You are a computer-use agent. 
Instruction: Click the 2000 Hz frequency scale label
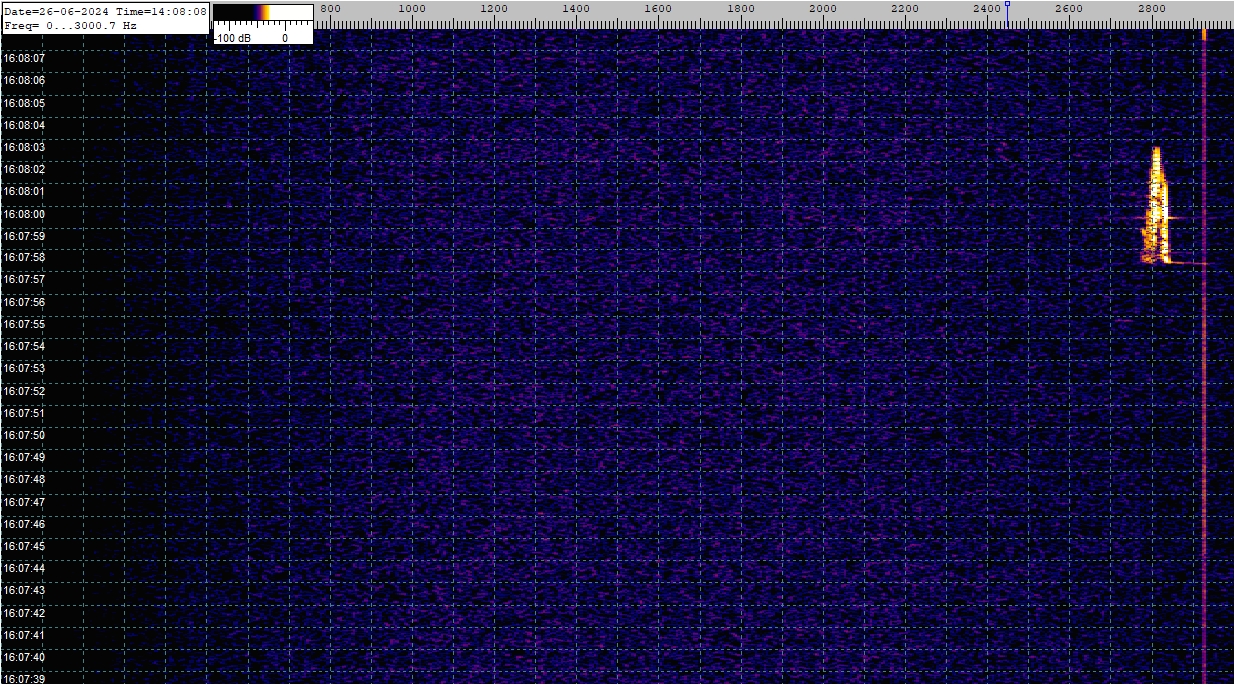(x=823, y=9)
